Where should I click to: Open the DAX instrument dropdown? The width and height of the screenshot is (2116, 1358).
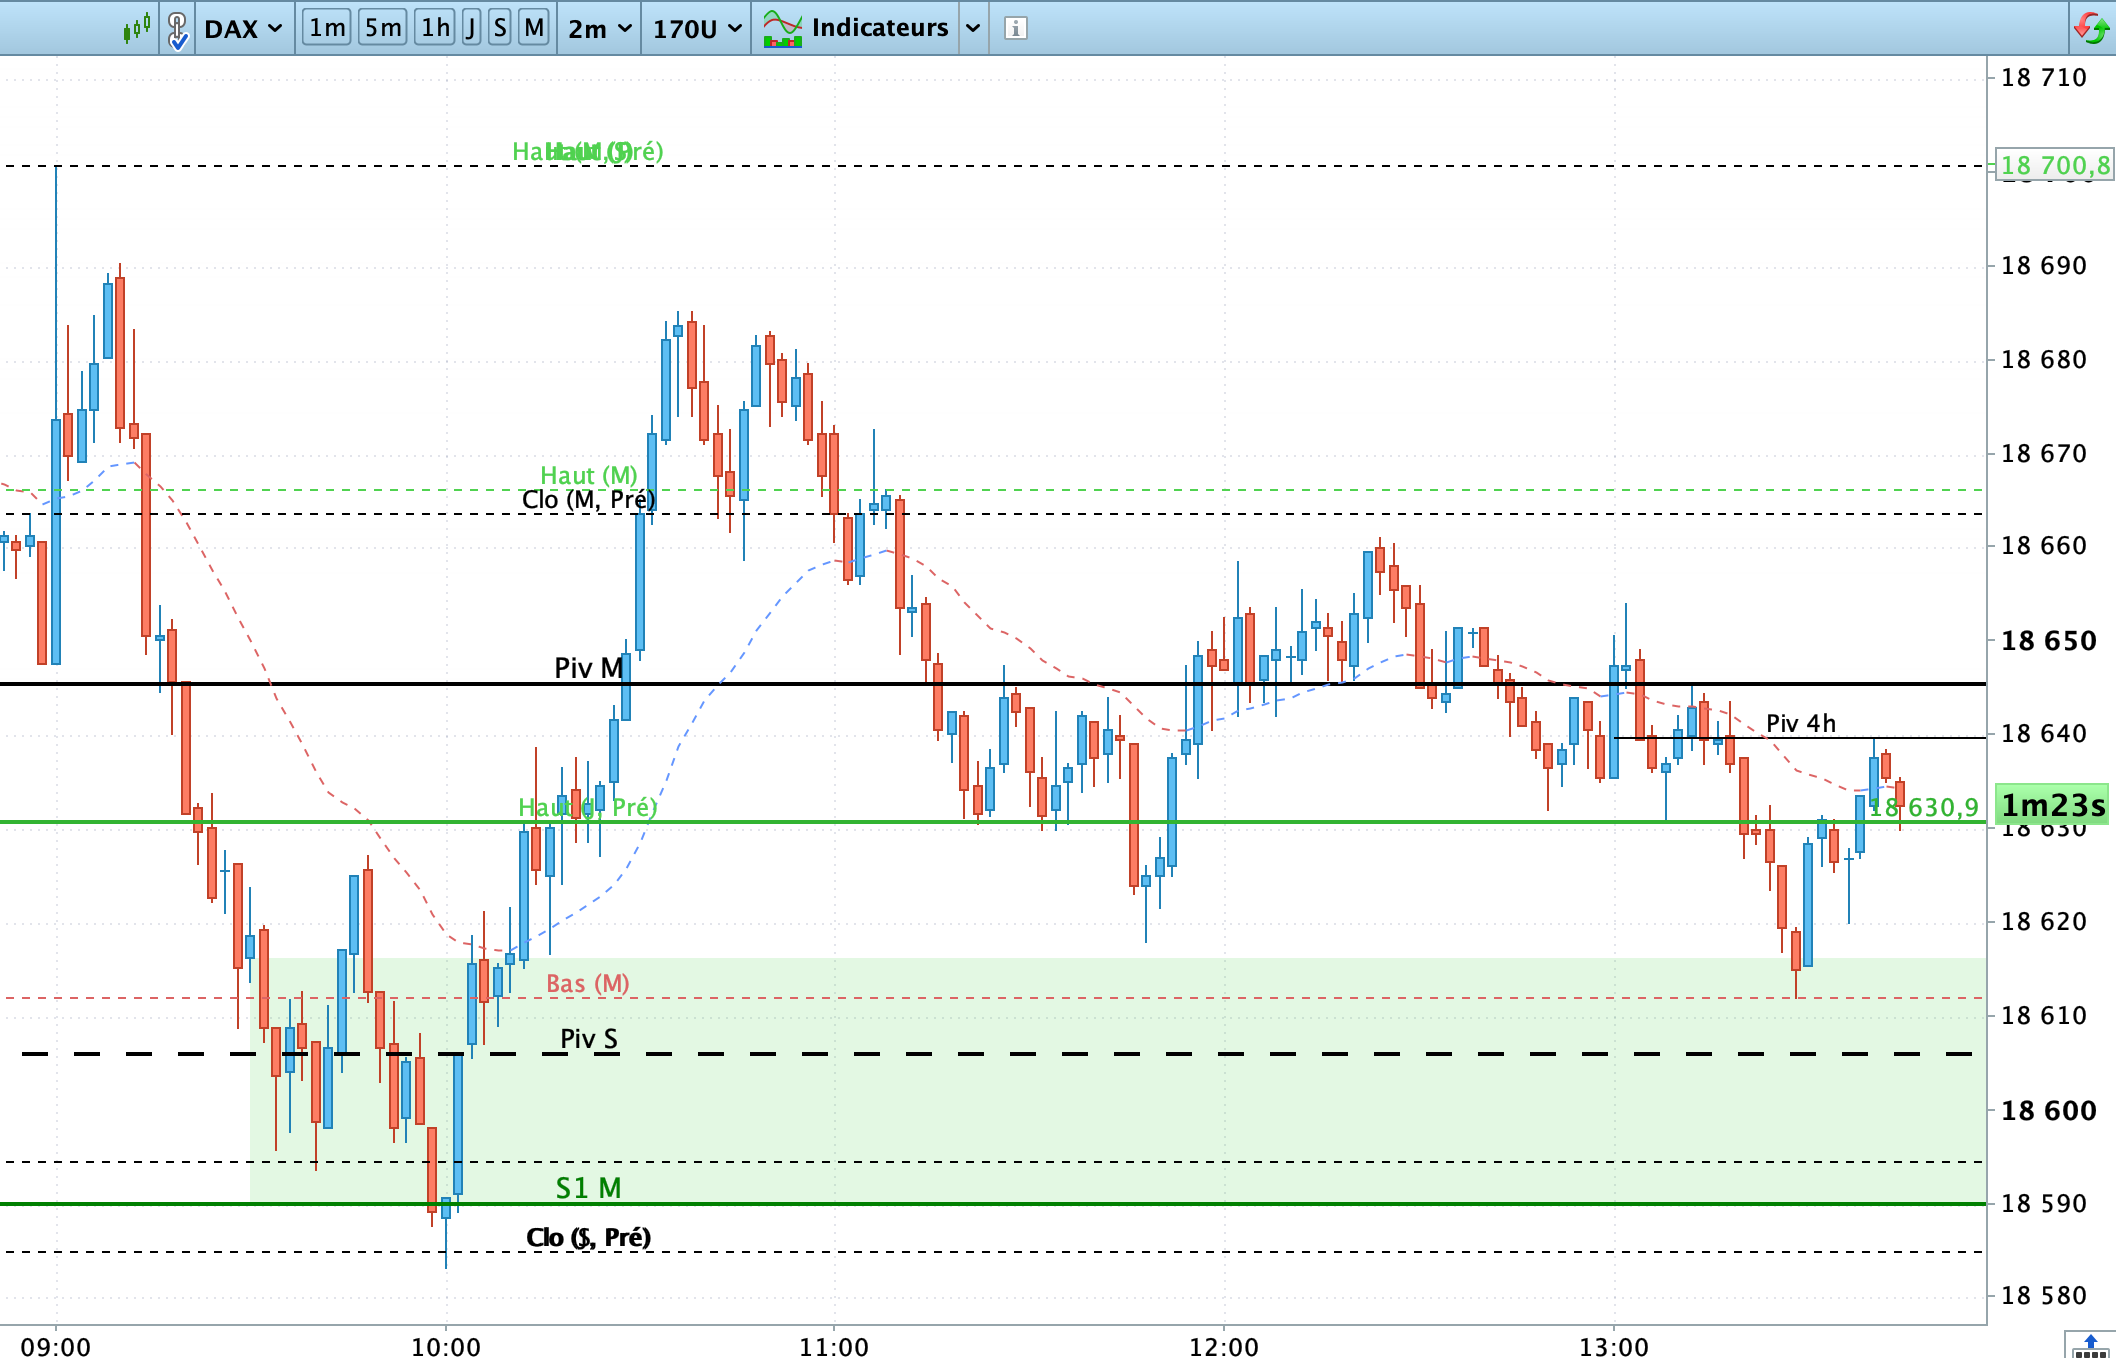coord(243,29)
